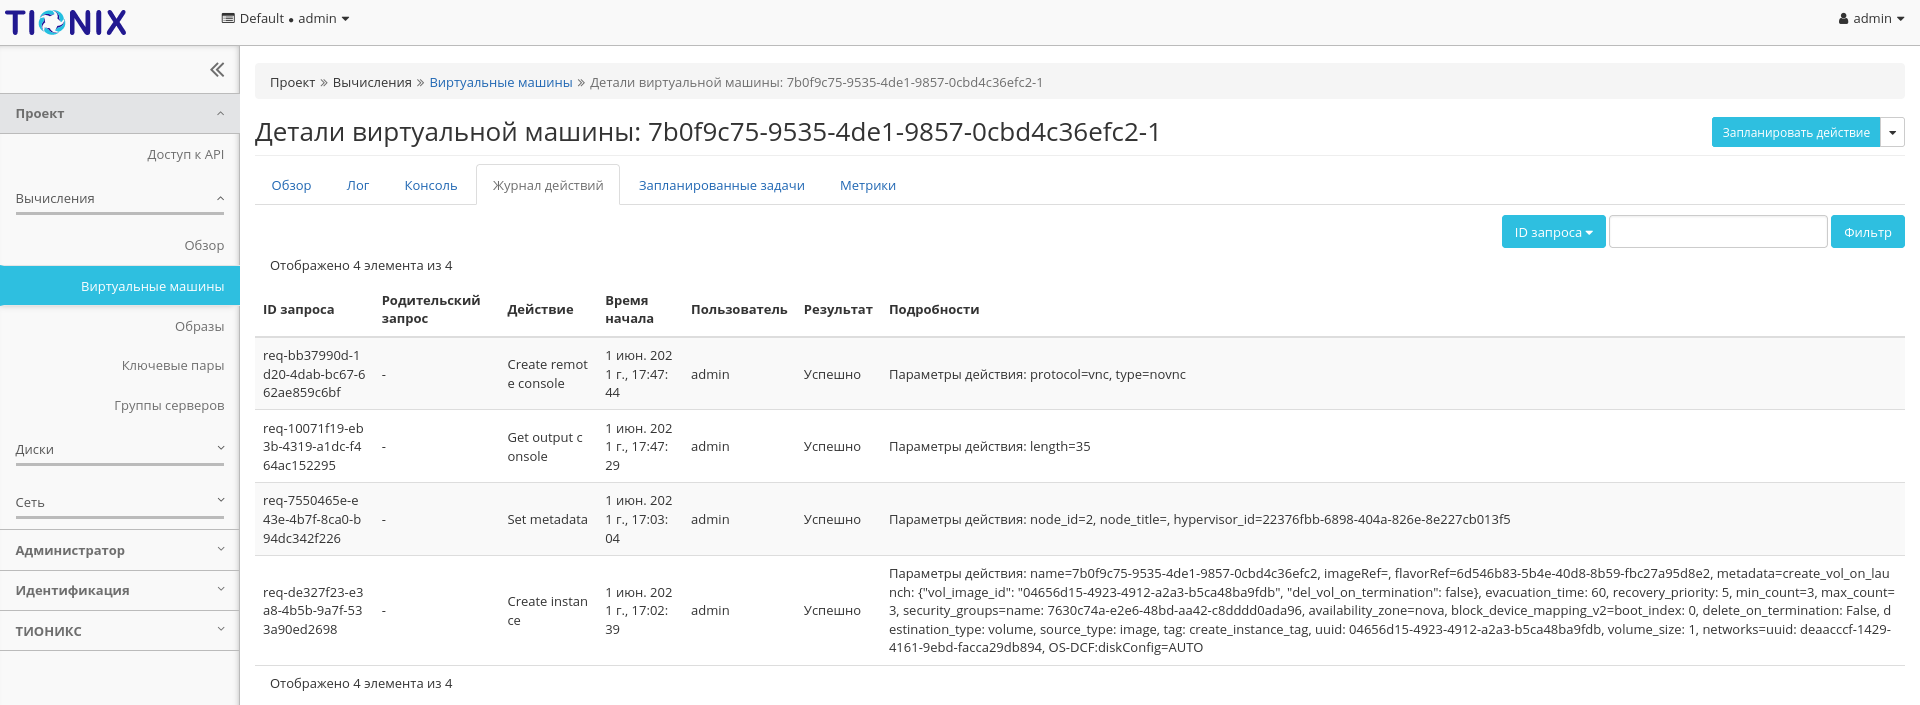Click the Запланировать действие button
1920x705 pixels.
coord(1795,133)
